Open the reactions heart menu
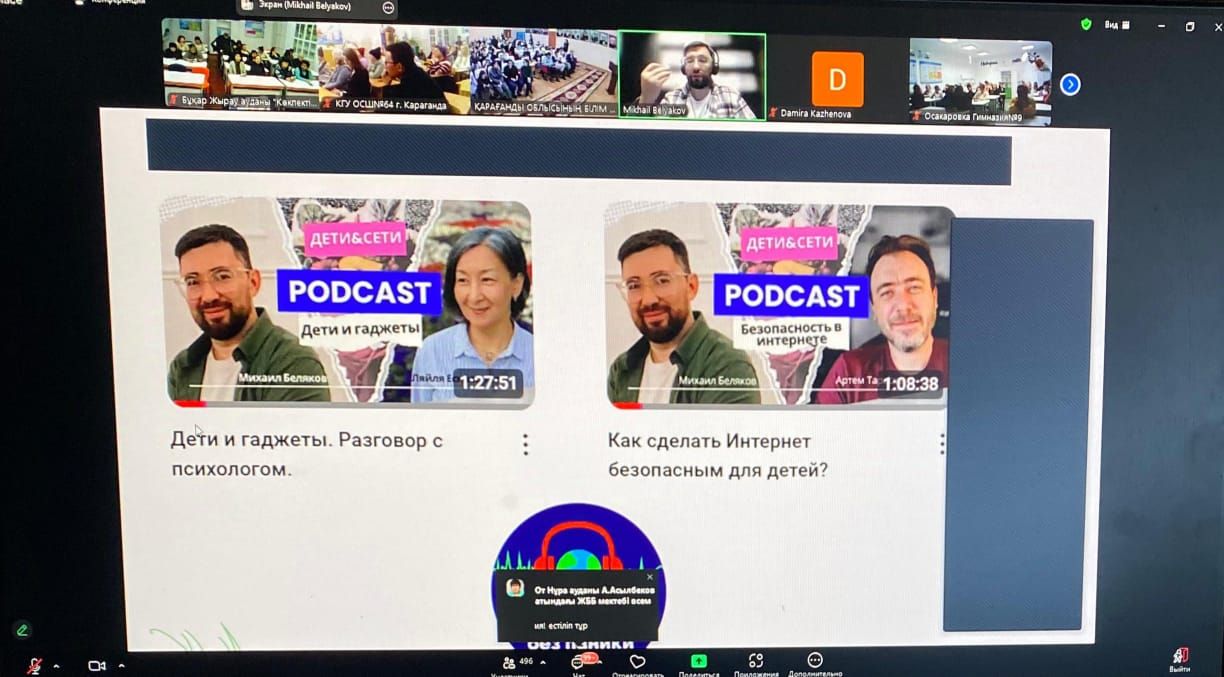The width and height of the screenshot is (1224, 677). (637, 662)
